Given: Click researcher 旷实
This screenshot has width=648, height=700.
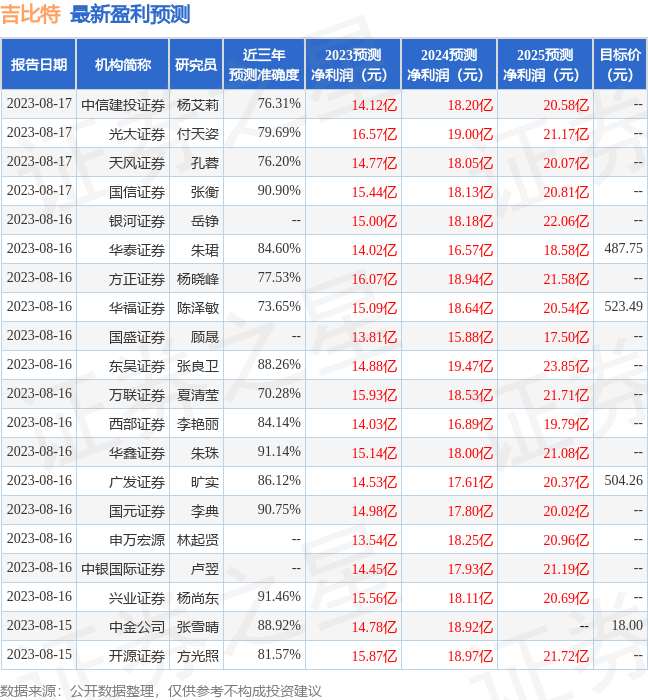Looking at the screenshot, I should (x=205, y=483).
